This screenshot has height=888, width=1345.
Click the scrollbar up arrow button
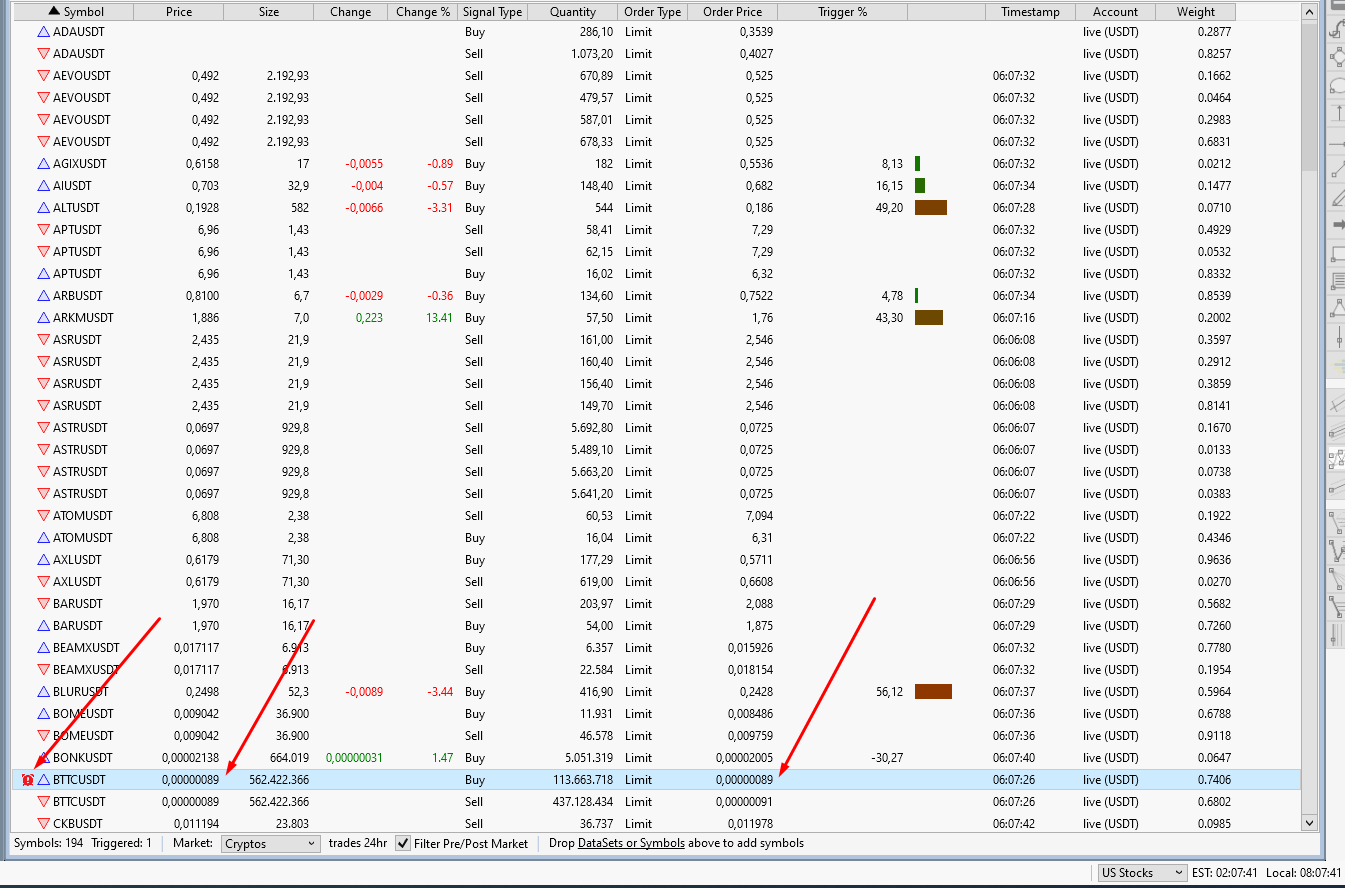[1310, 11]
